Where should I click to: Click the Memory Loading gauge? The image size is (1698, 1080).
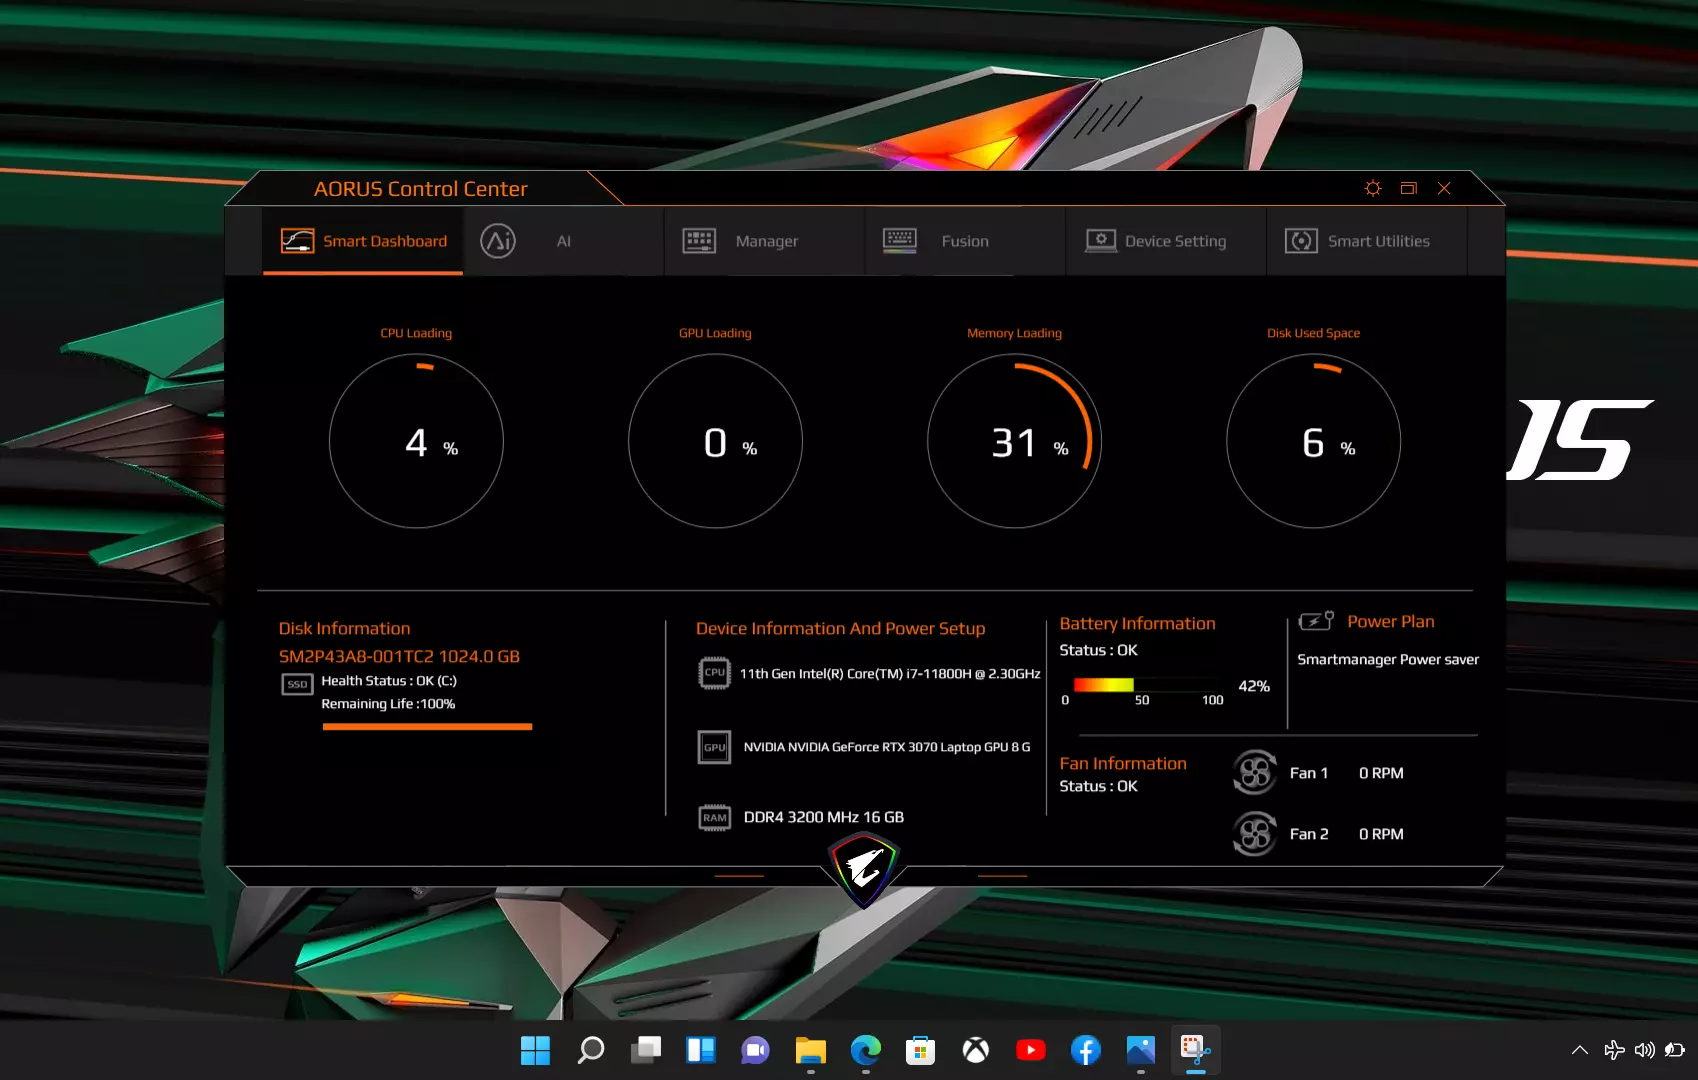point(1014,441)
